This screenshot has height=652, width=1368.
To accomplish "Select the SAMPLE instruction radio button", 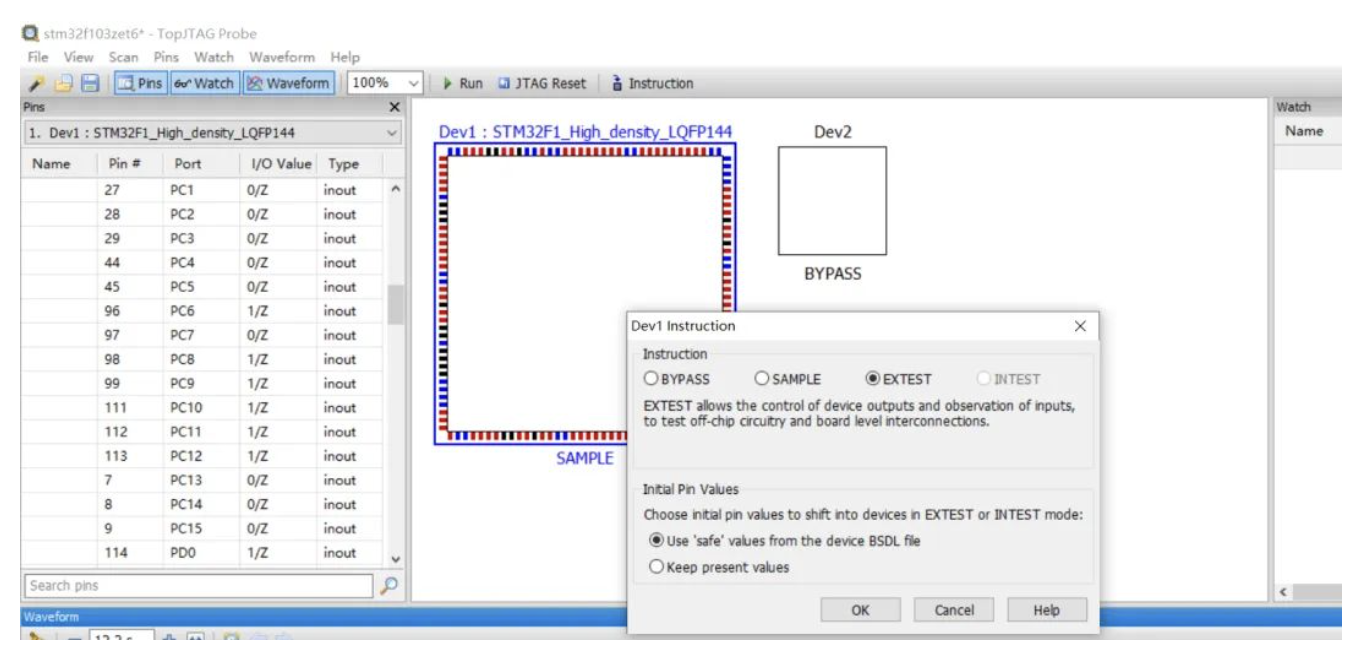I will tap(762, 379).
